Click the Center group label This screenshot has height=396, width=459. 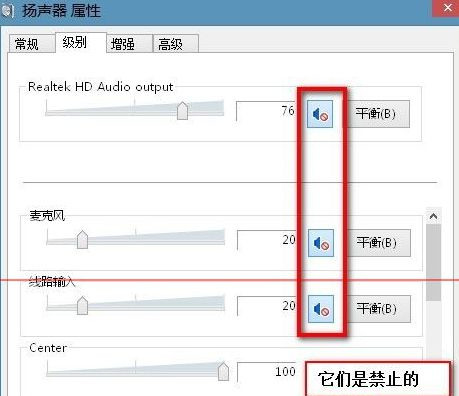coord(48,348)
